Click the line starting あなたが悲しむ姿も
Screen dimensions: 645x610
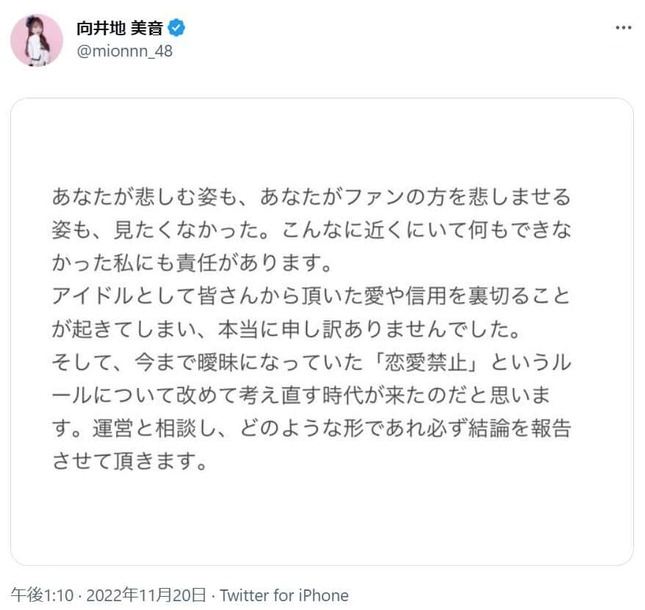(x=312, y=192)
